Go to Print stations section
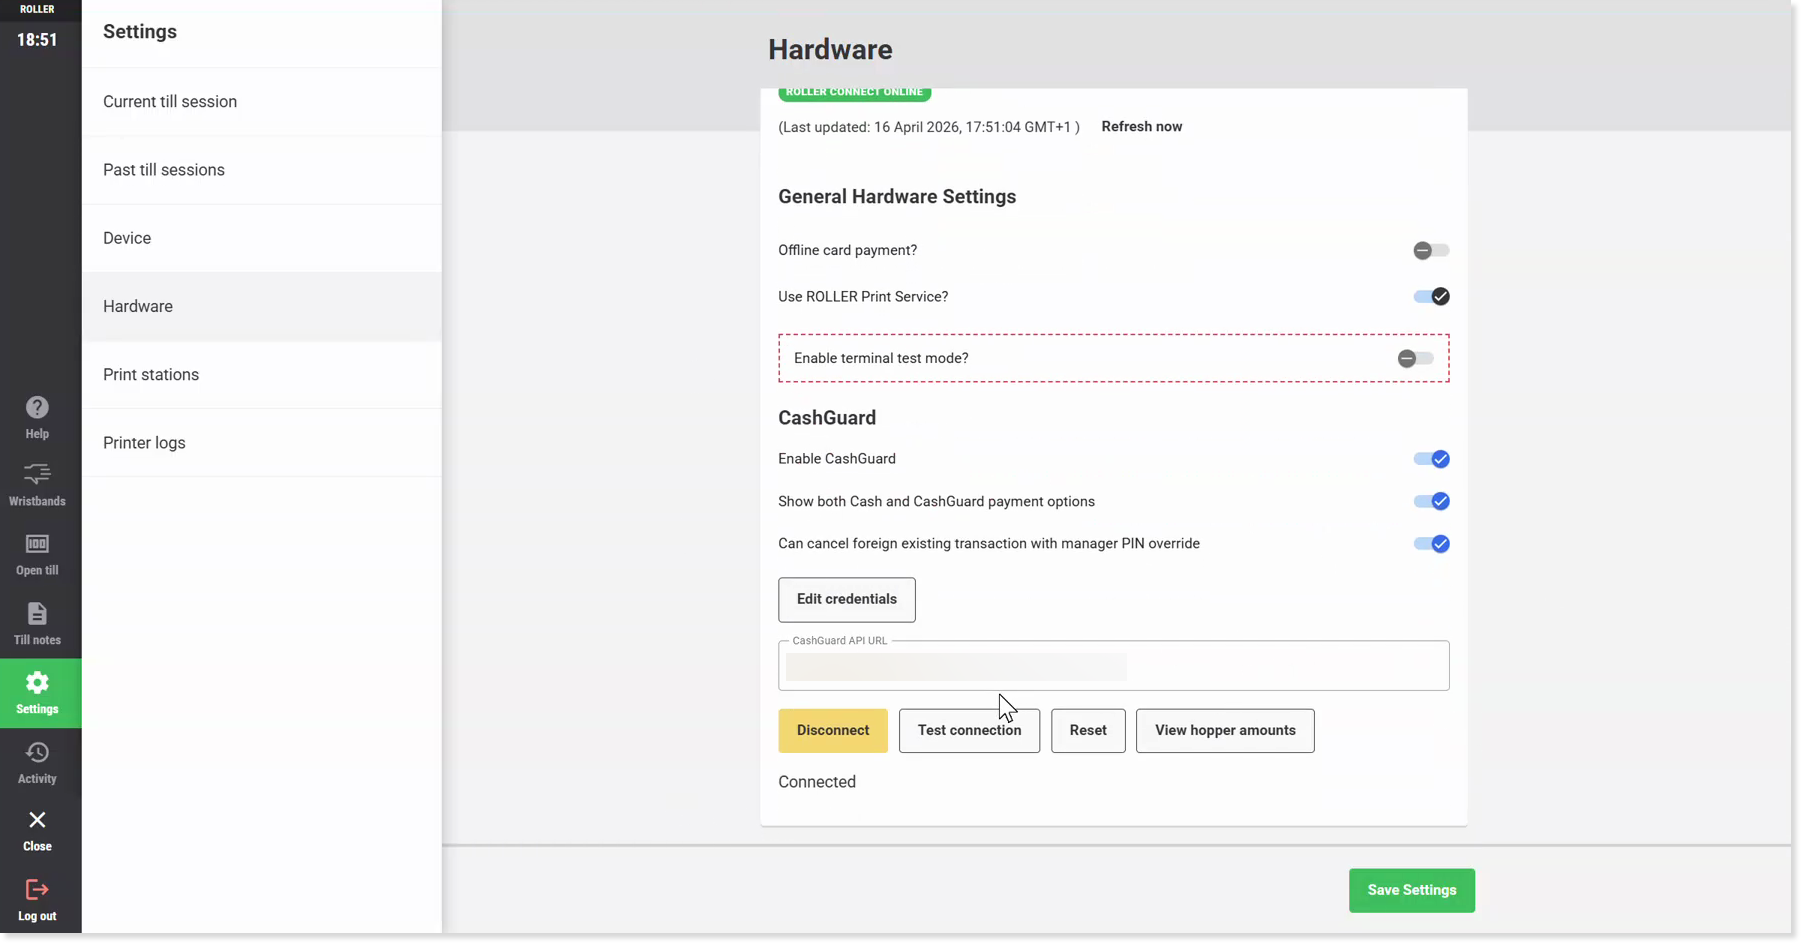Screen dimensions: 1801x943 (151, 375)
